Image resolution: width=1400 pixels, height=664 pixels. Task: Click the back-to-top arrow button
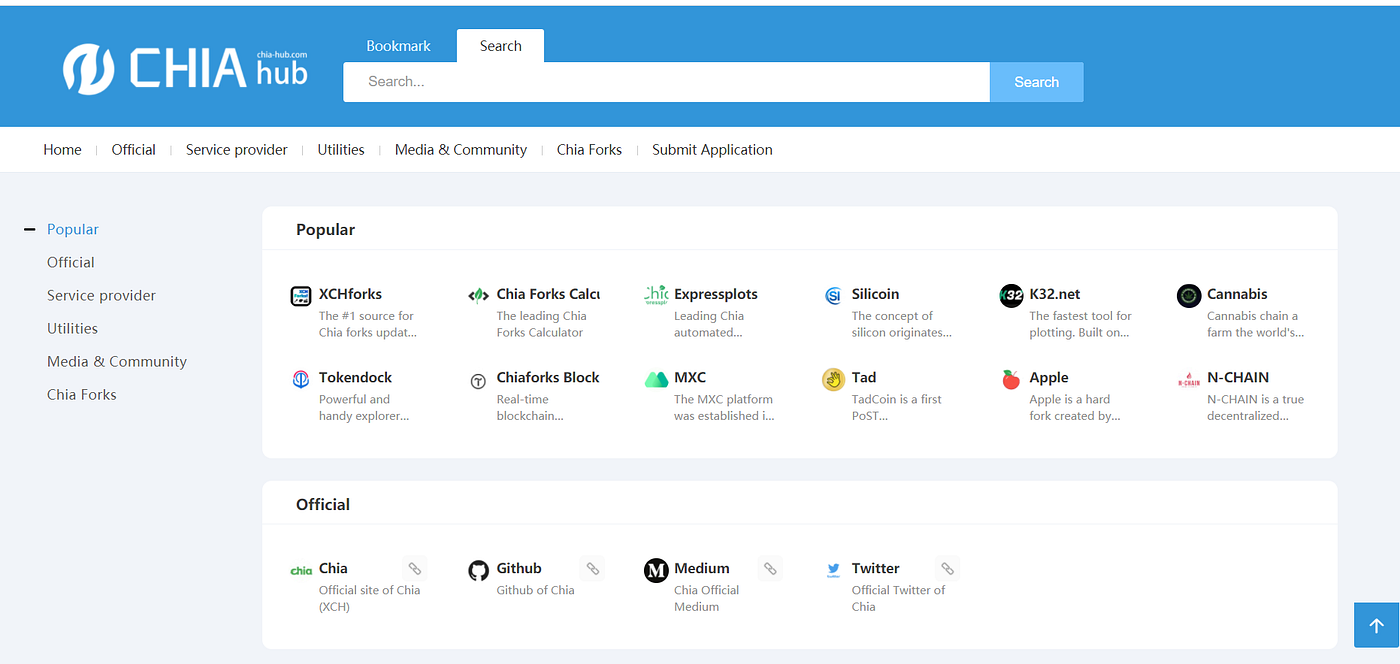pos(1376,625)
